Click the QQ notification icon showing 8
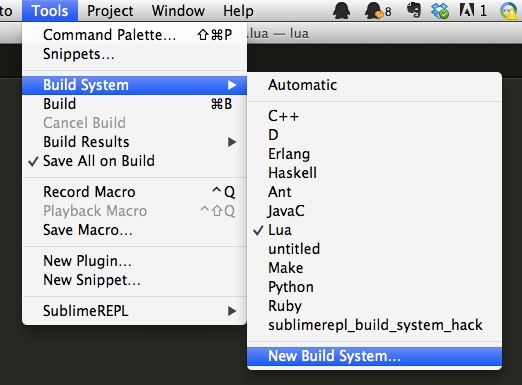The image size is (522, 385). click(x=378, y=11)
